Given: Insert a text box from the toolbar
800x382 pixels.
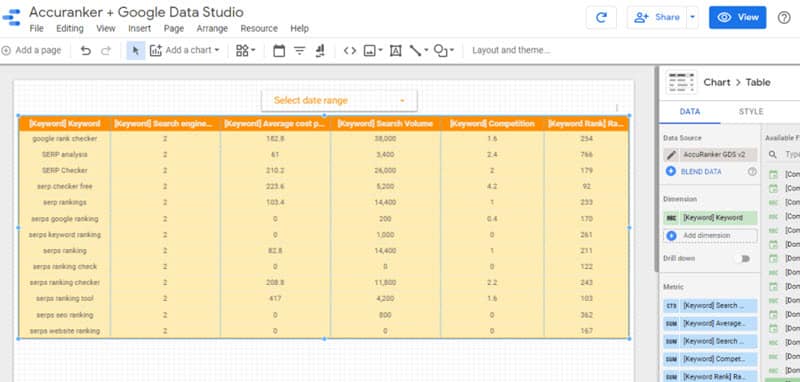Looking at the screenshot, I should (395, 50).
